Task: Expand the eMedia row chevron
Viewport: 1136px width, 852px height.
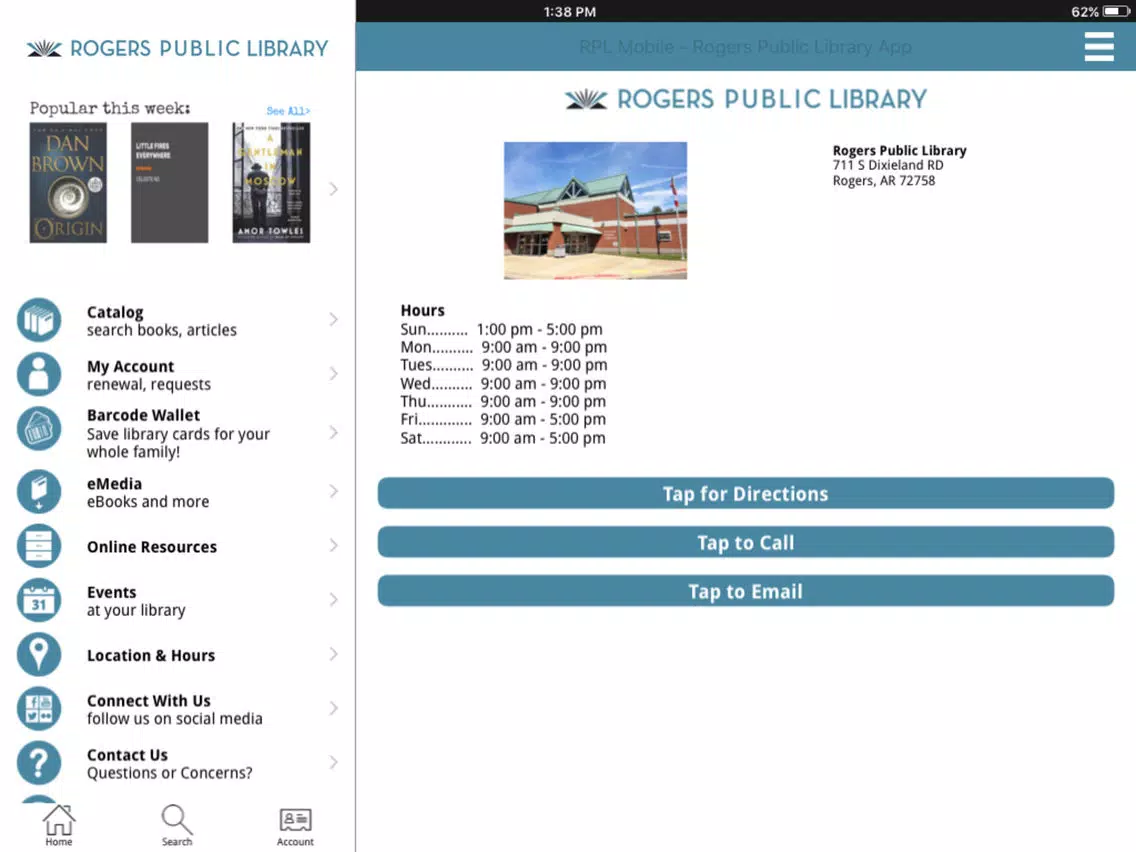Action: click(x=333, y=491)
